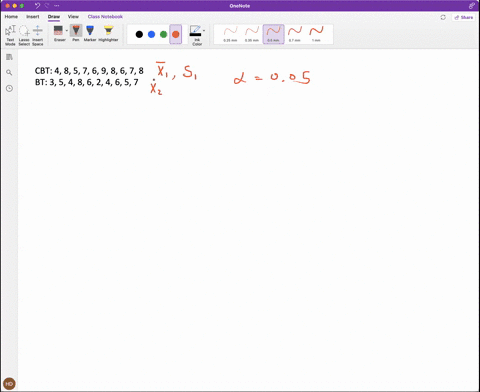Select the Text Mode tool
480x392 pixels.
tap(10, 35)
